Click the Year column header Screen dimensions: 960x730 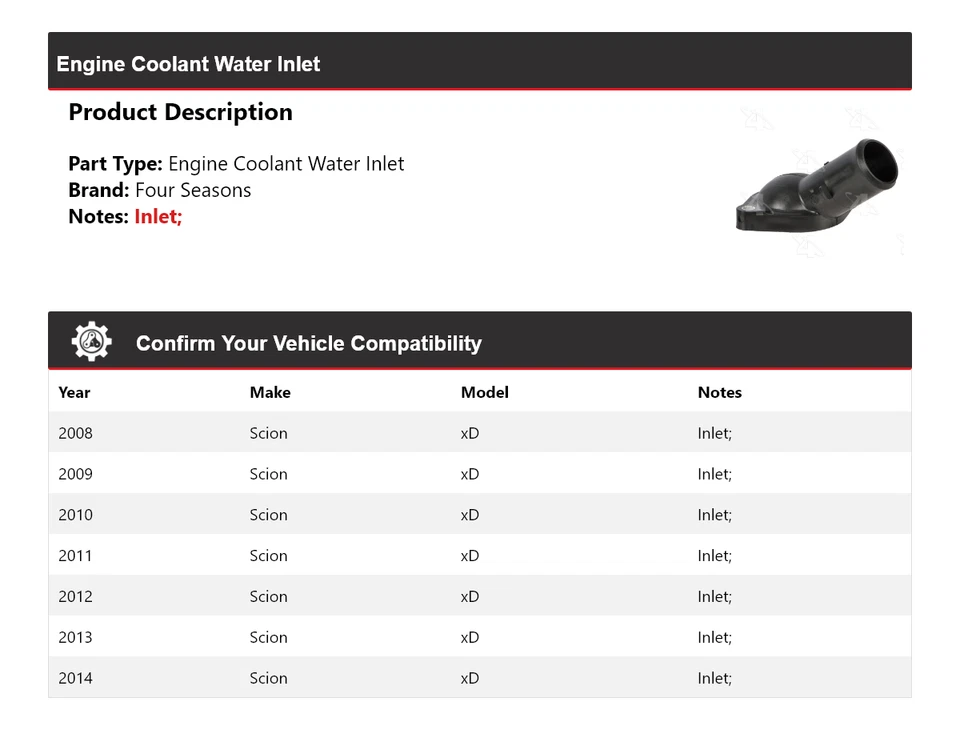(x=74, y=392)
